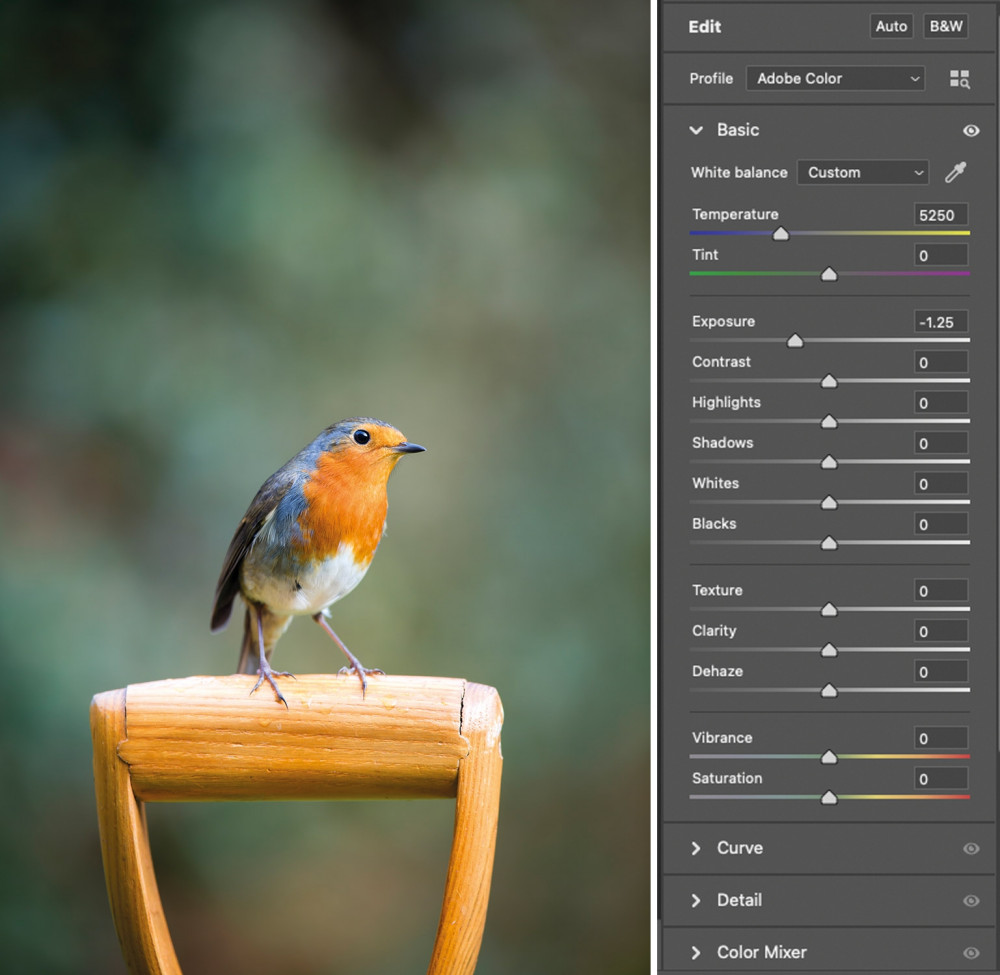Image resolution: width=1000 pixels, height=975 pixels.
Task: Click the robin in the photo preview
Action: [319, 542]
